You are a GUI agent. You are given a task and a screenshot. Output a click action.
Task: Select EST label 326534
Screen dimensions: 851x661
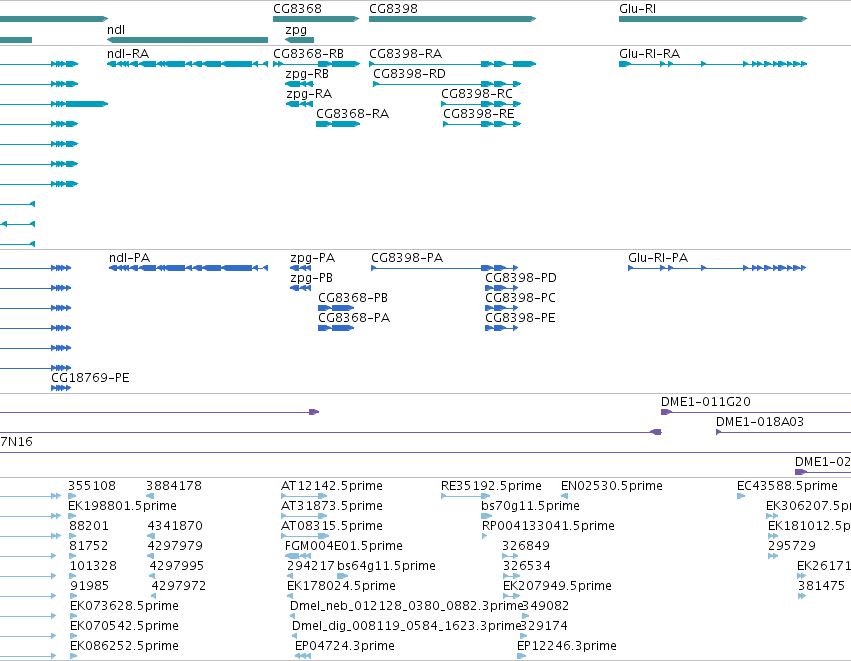point(526,566)
